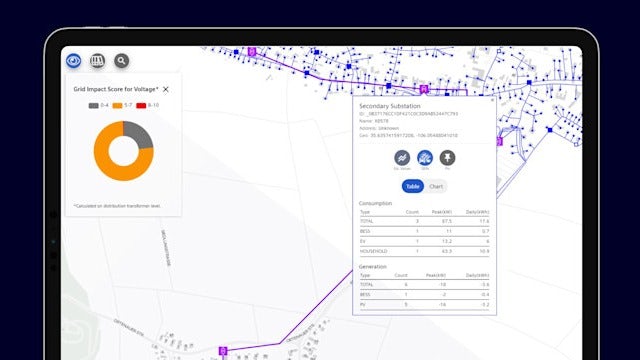Close the Secondary Substation popup
Image resolution: width=640 pixels, height=360 pixels.
492,100
